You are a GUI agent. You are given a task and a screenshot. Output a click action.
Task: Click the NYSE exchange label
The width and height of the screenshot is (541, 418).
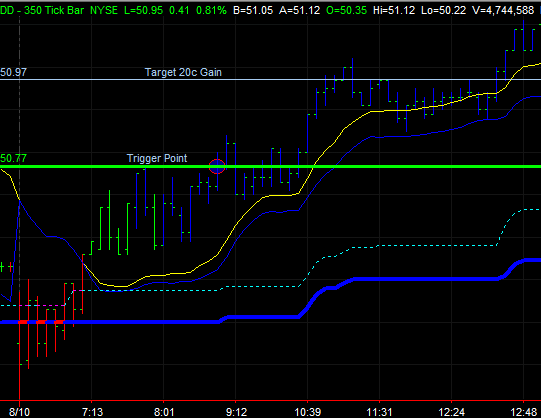tap(104, 10)
